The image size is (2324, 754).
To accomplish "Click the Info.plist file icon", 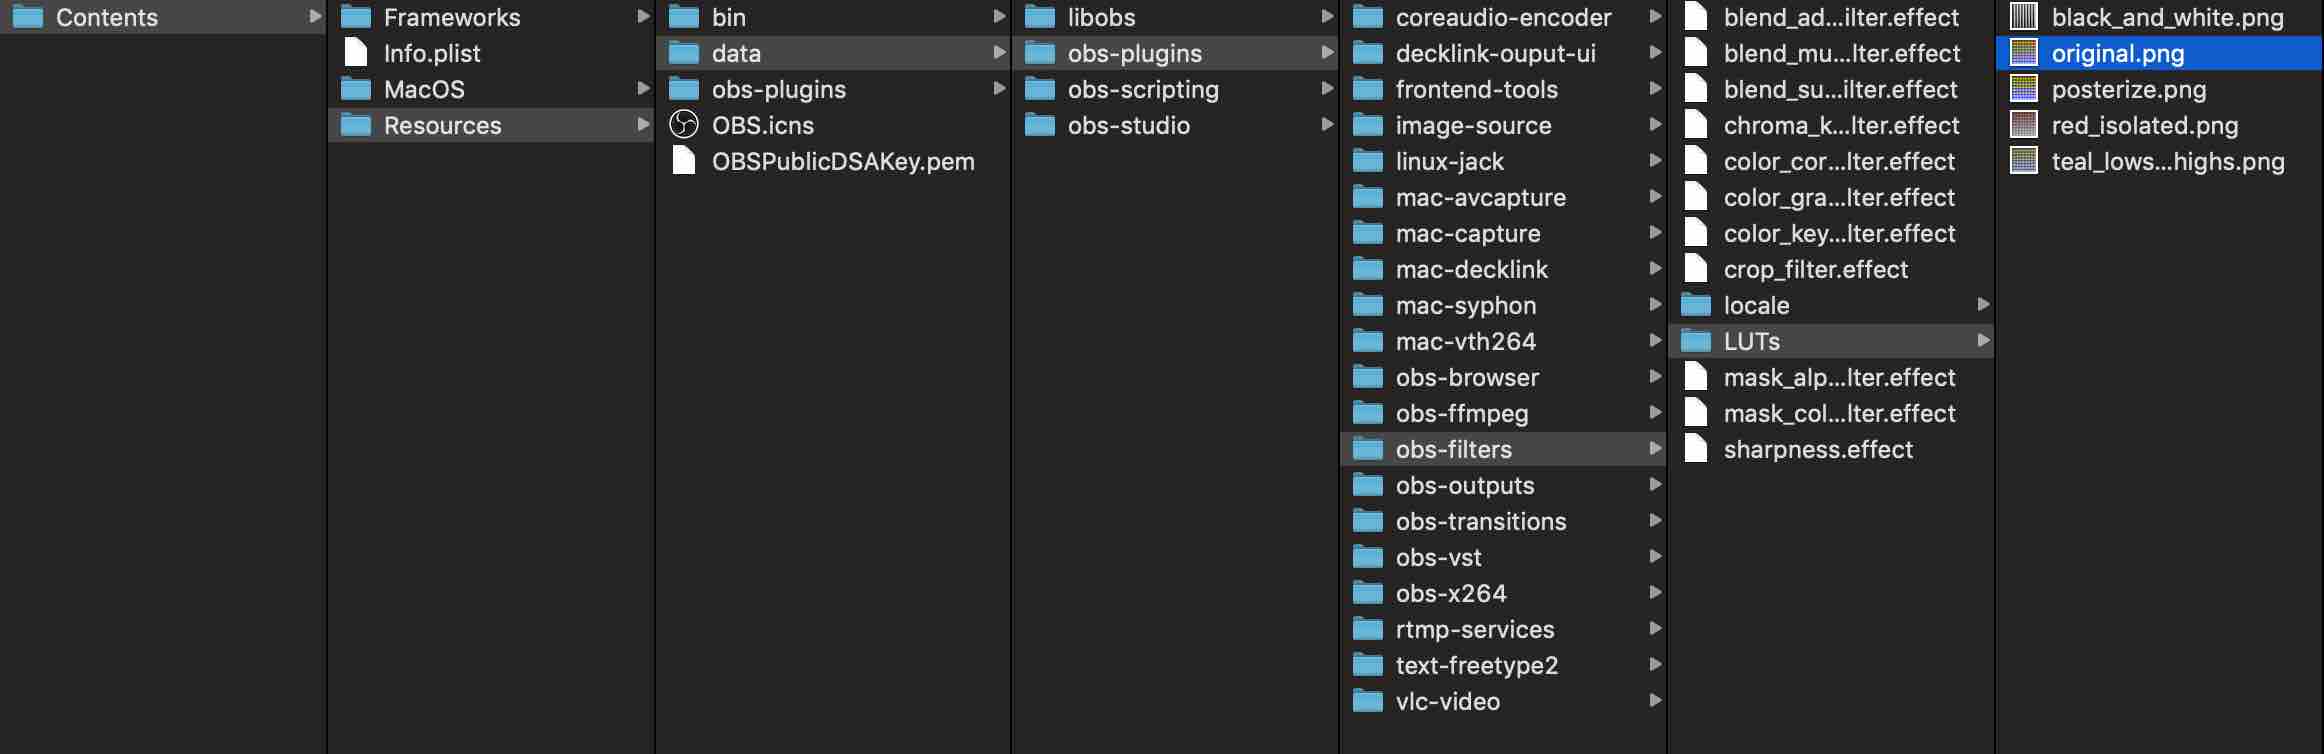I will [356, 53].
